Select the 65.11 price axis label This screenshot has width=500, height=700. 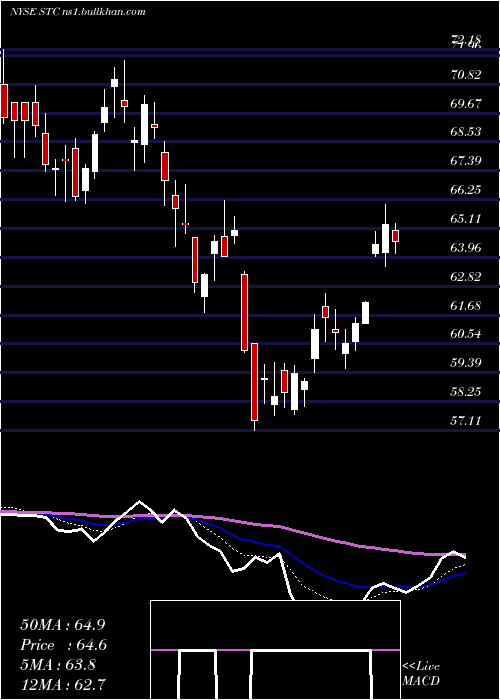(x=466, y=219)
